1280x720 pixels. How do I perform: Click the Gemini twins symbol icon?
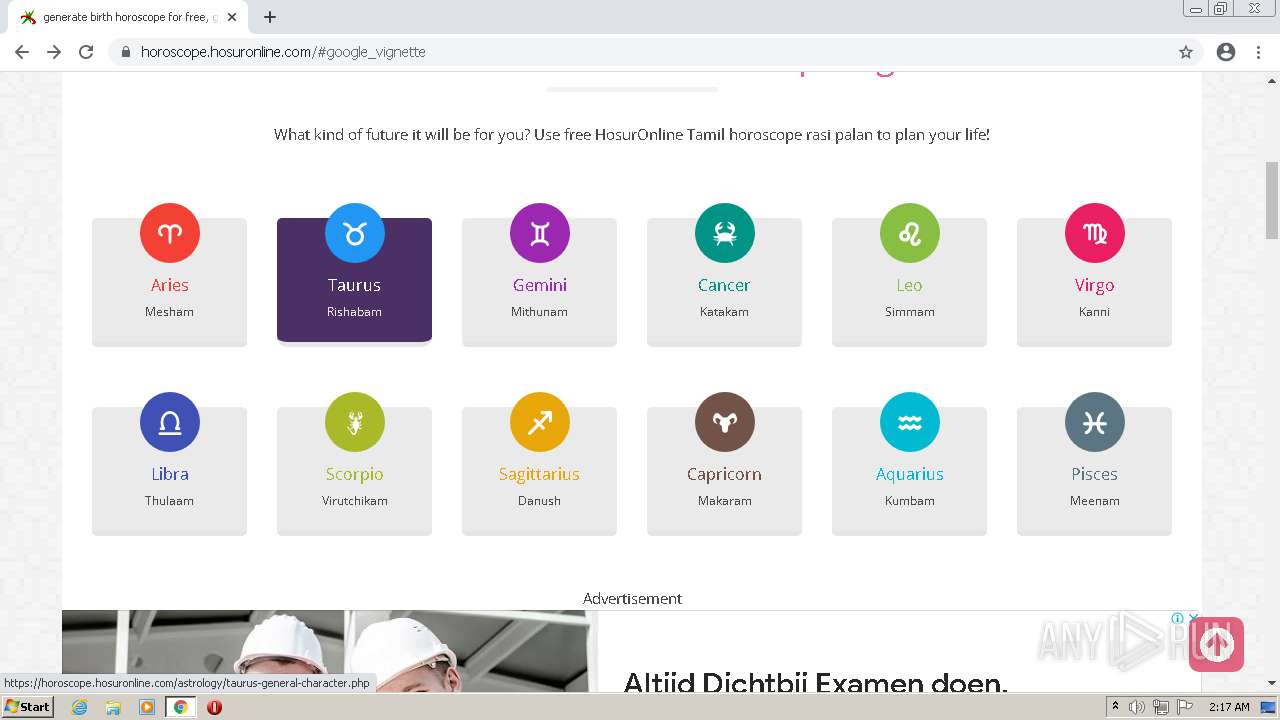coord(540,233)
